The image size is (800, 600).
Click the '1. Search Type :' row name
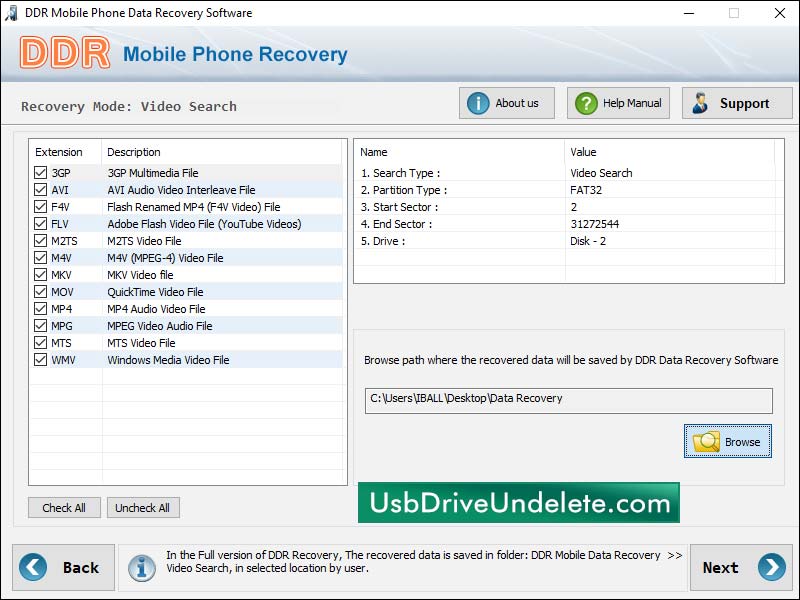(x=401, y=173)
